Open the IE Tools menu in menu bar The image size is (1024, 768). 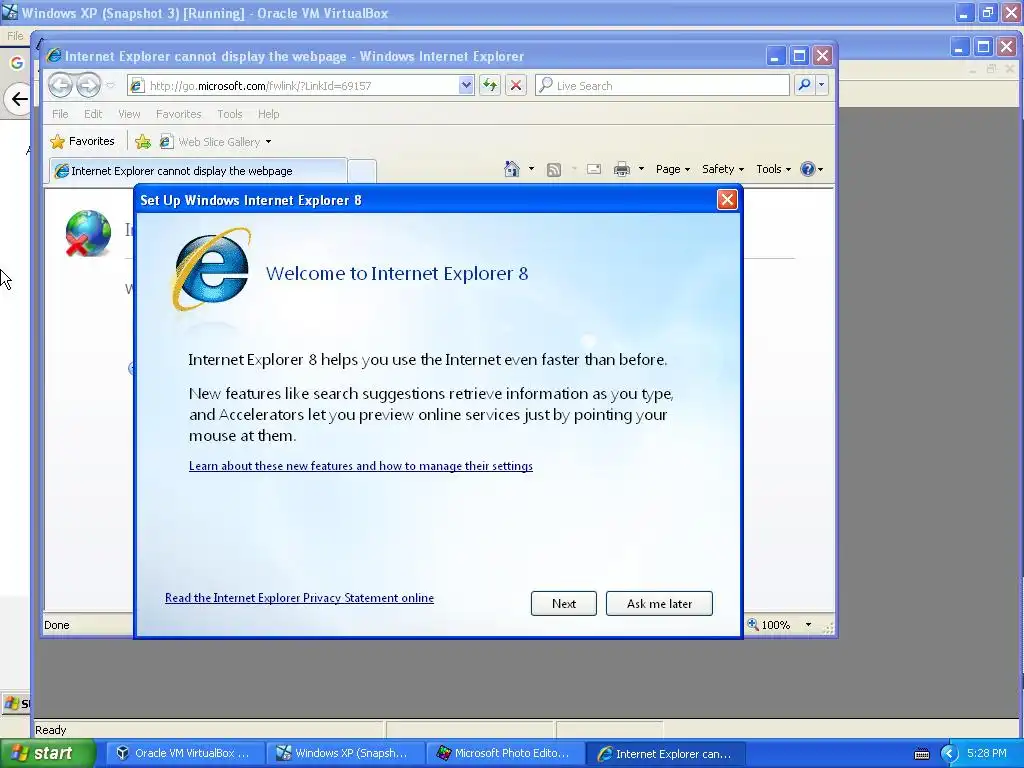coord(230,114)
